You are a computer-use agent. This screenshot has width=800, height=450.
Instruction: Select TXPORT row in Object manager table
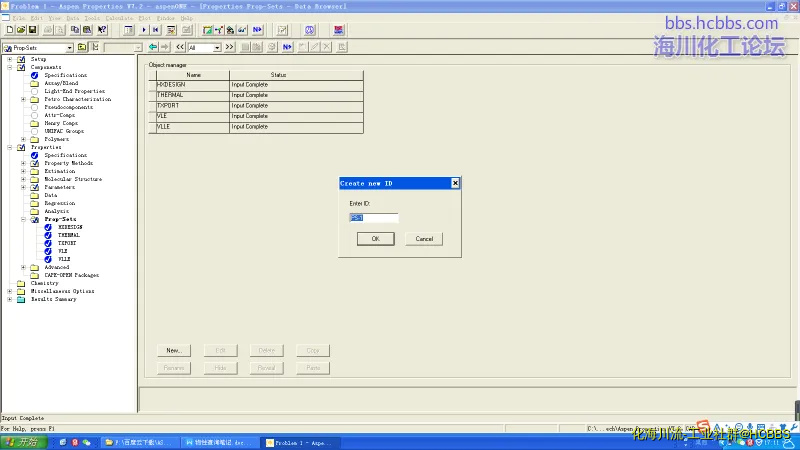coord(256,106)
